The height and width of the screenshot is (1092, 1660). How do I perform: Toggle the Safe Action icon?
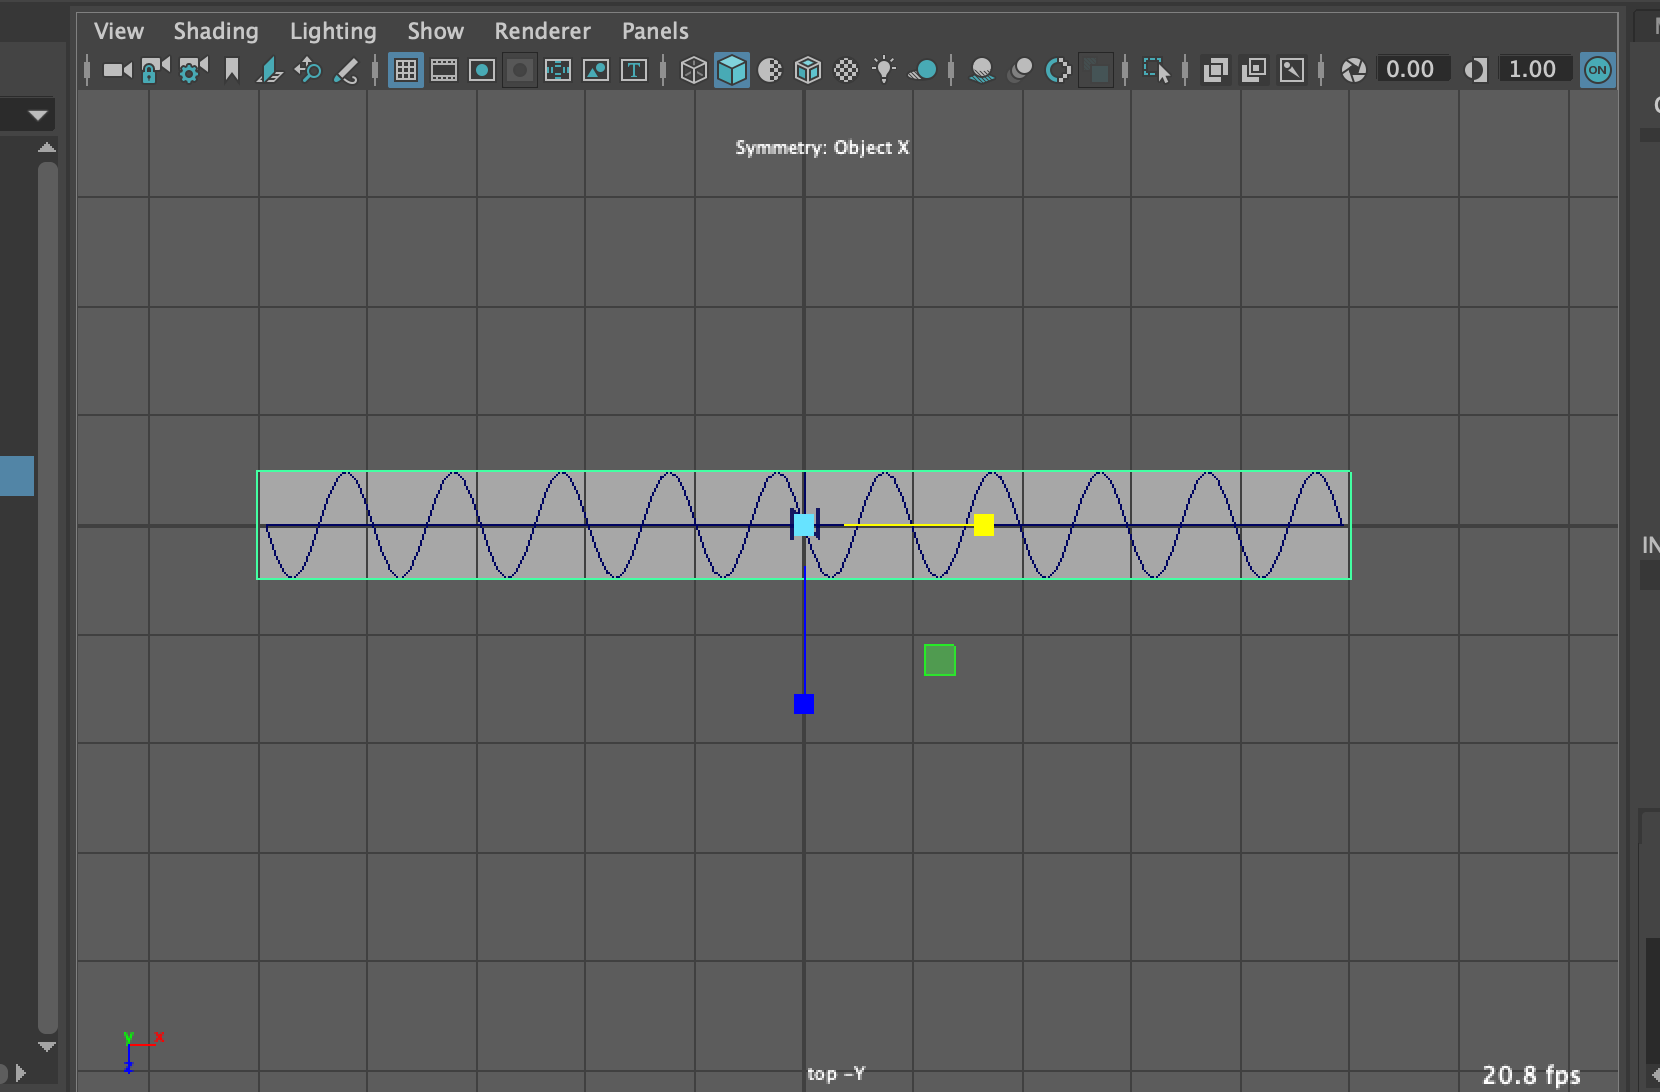[596, 70]
